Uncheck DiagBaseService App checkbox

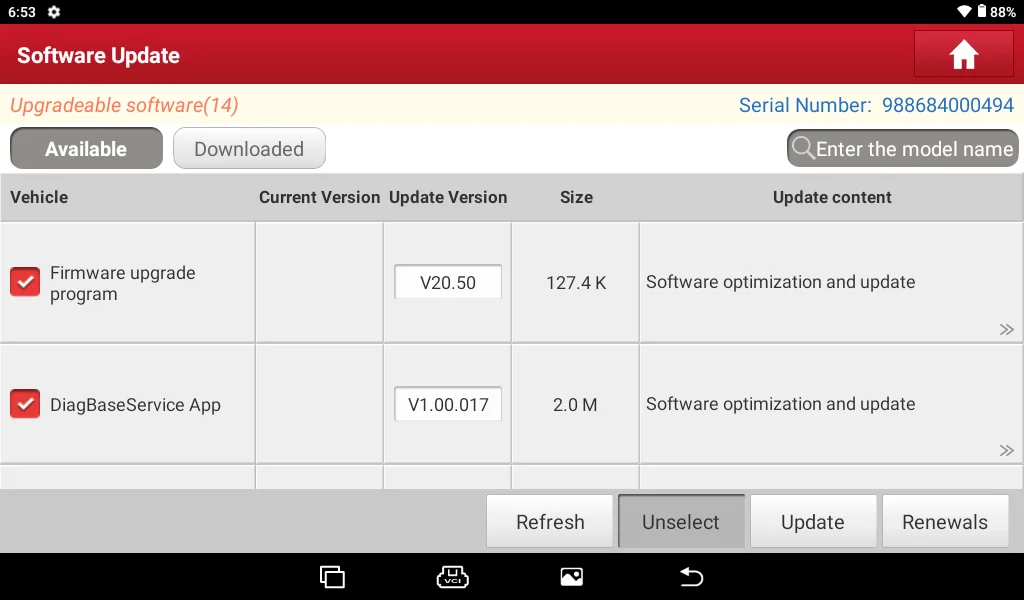click(25, 404)
